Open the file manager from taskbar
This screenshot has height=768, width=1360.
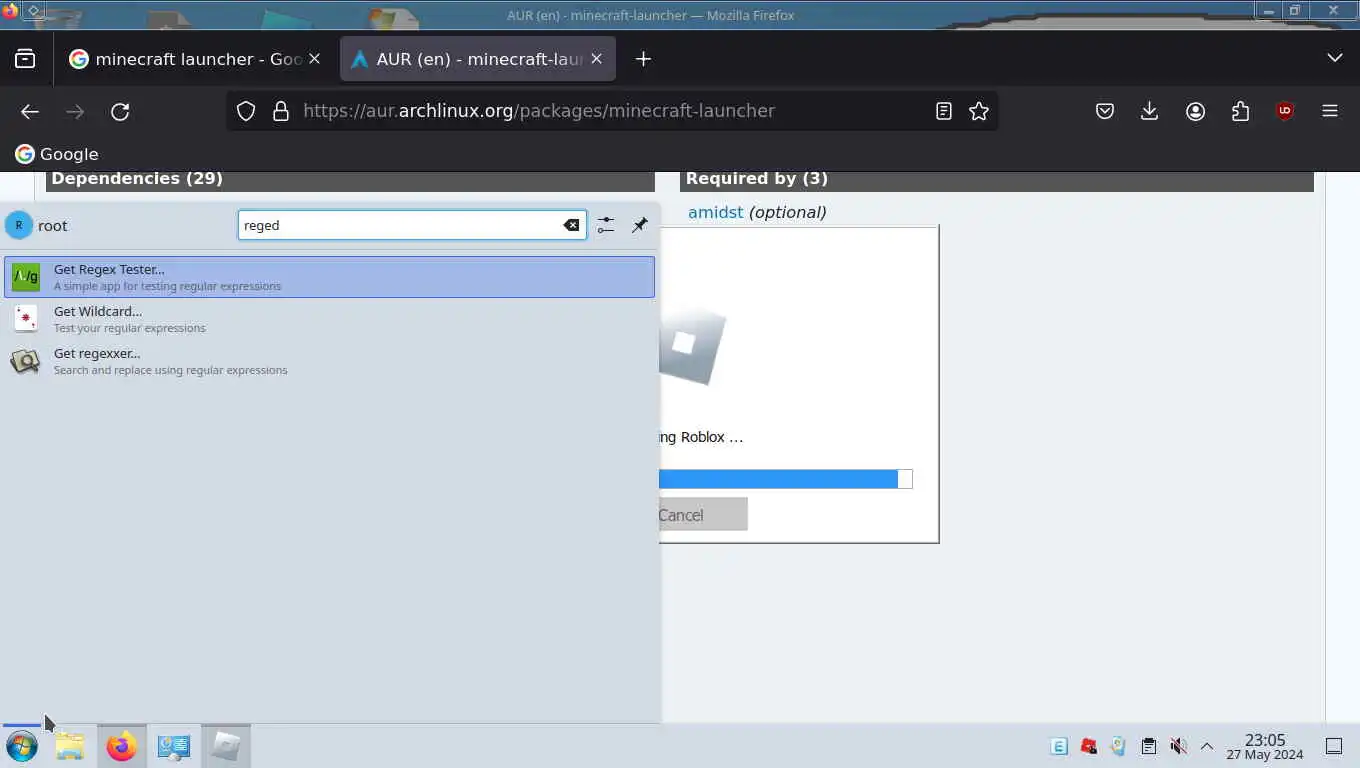coord(69,746)
